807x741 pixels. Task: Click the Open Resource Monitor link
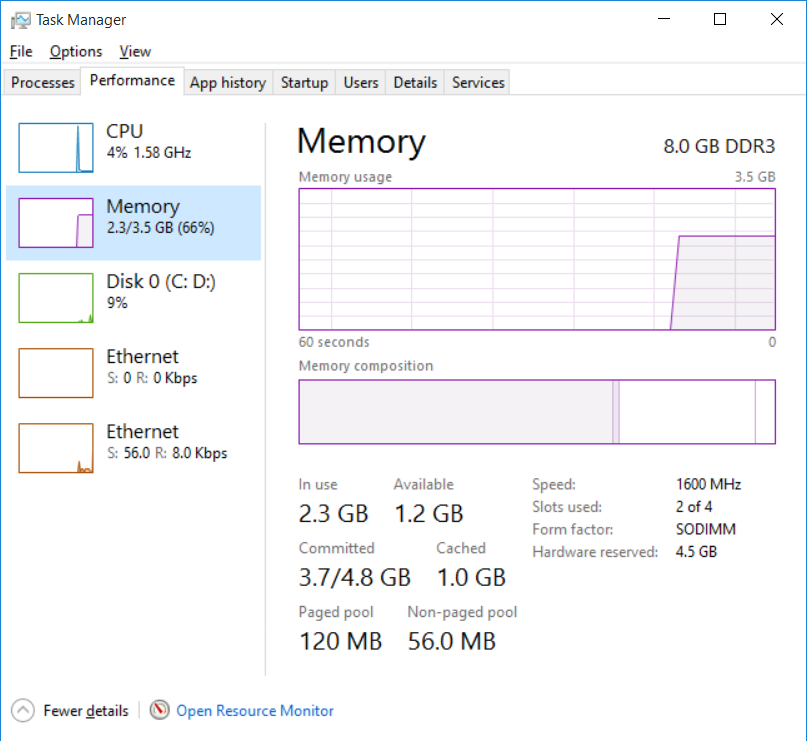255,711
